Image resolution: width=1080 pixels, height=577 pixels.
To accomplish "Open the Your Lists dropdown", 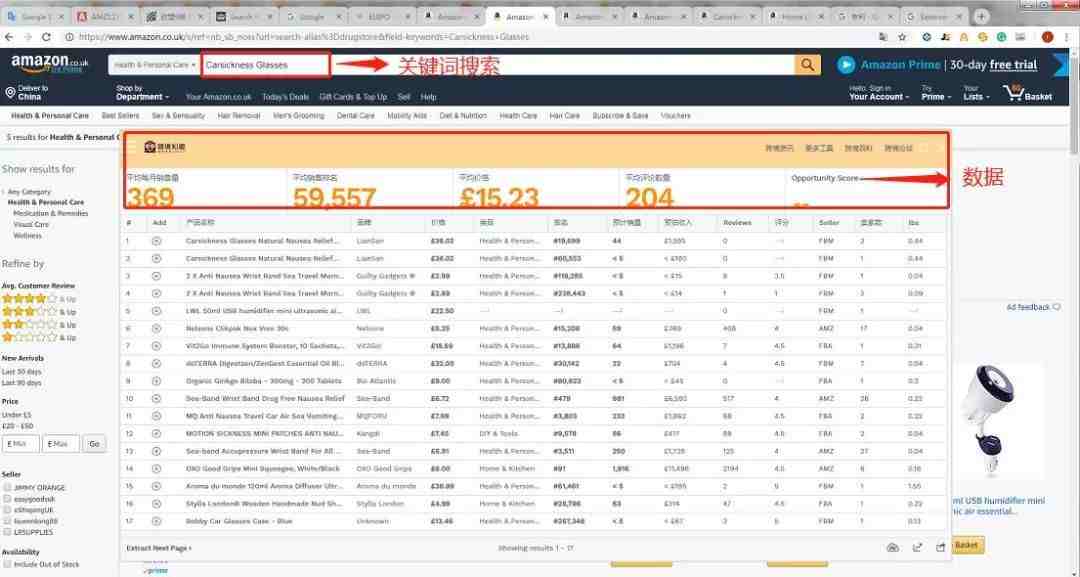I will coord(976,93).
